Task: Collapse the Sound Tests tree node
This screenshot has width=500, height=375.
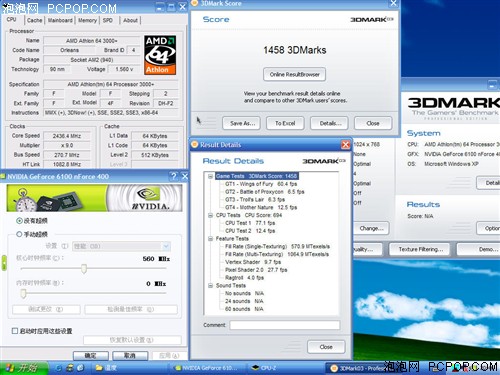Action: [x=211, y=286]
